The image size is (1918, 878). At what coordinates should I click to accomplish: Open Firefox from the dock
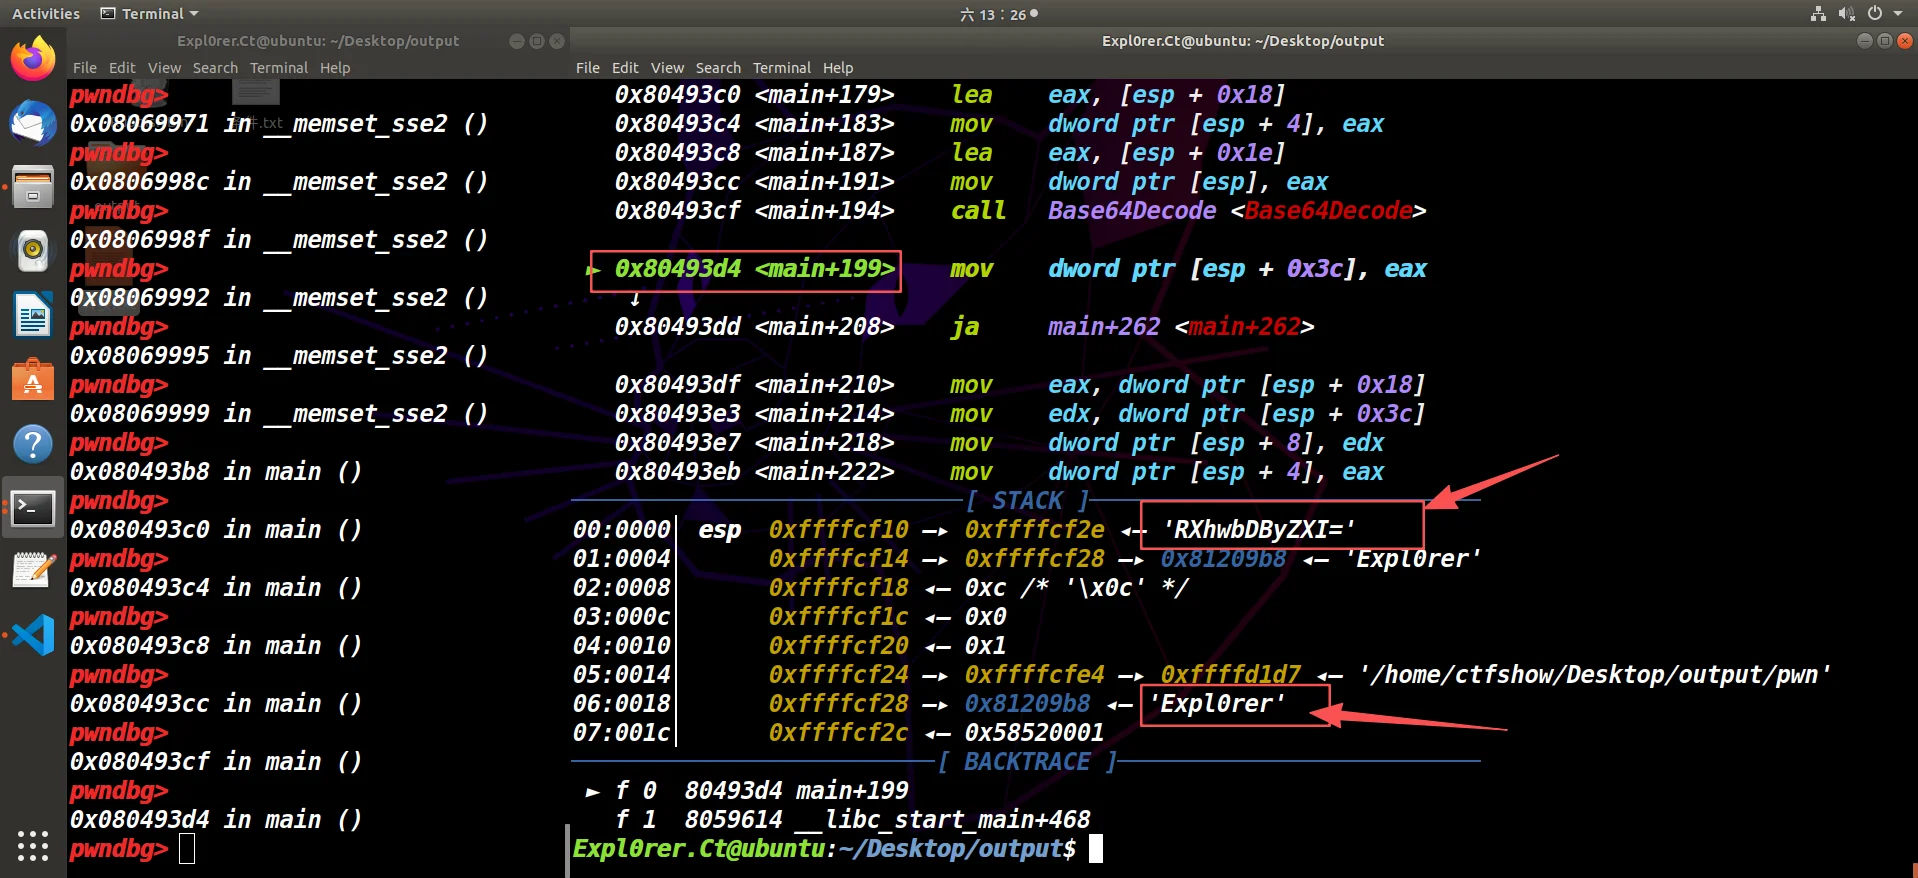click(x=33, y=59)
